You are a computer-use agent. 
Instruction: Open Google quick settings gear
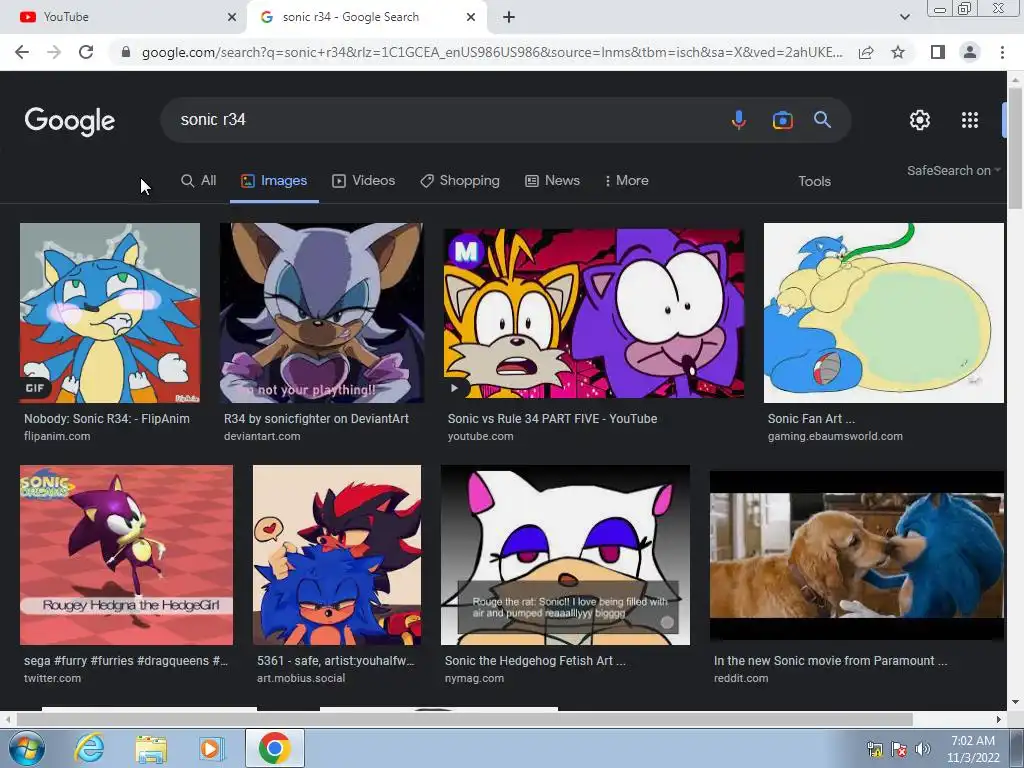[x=920, y=120]
